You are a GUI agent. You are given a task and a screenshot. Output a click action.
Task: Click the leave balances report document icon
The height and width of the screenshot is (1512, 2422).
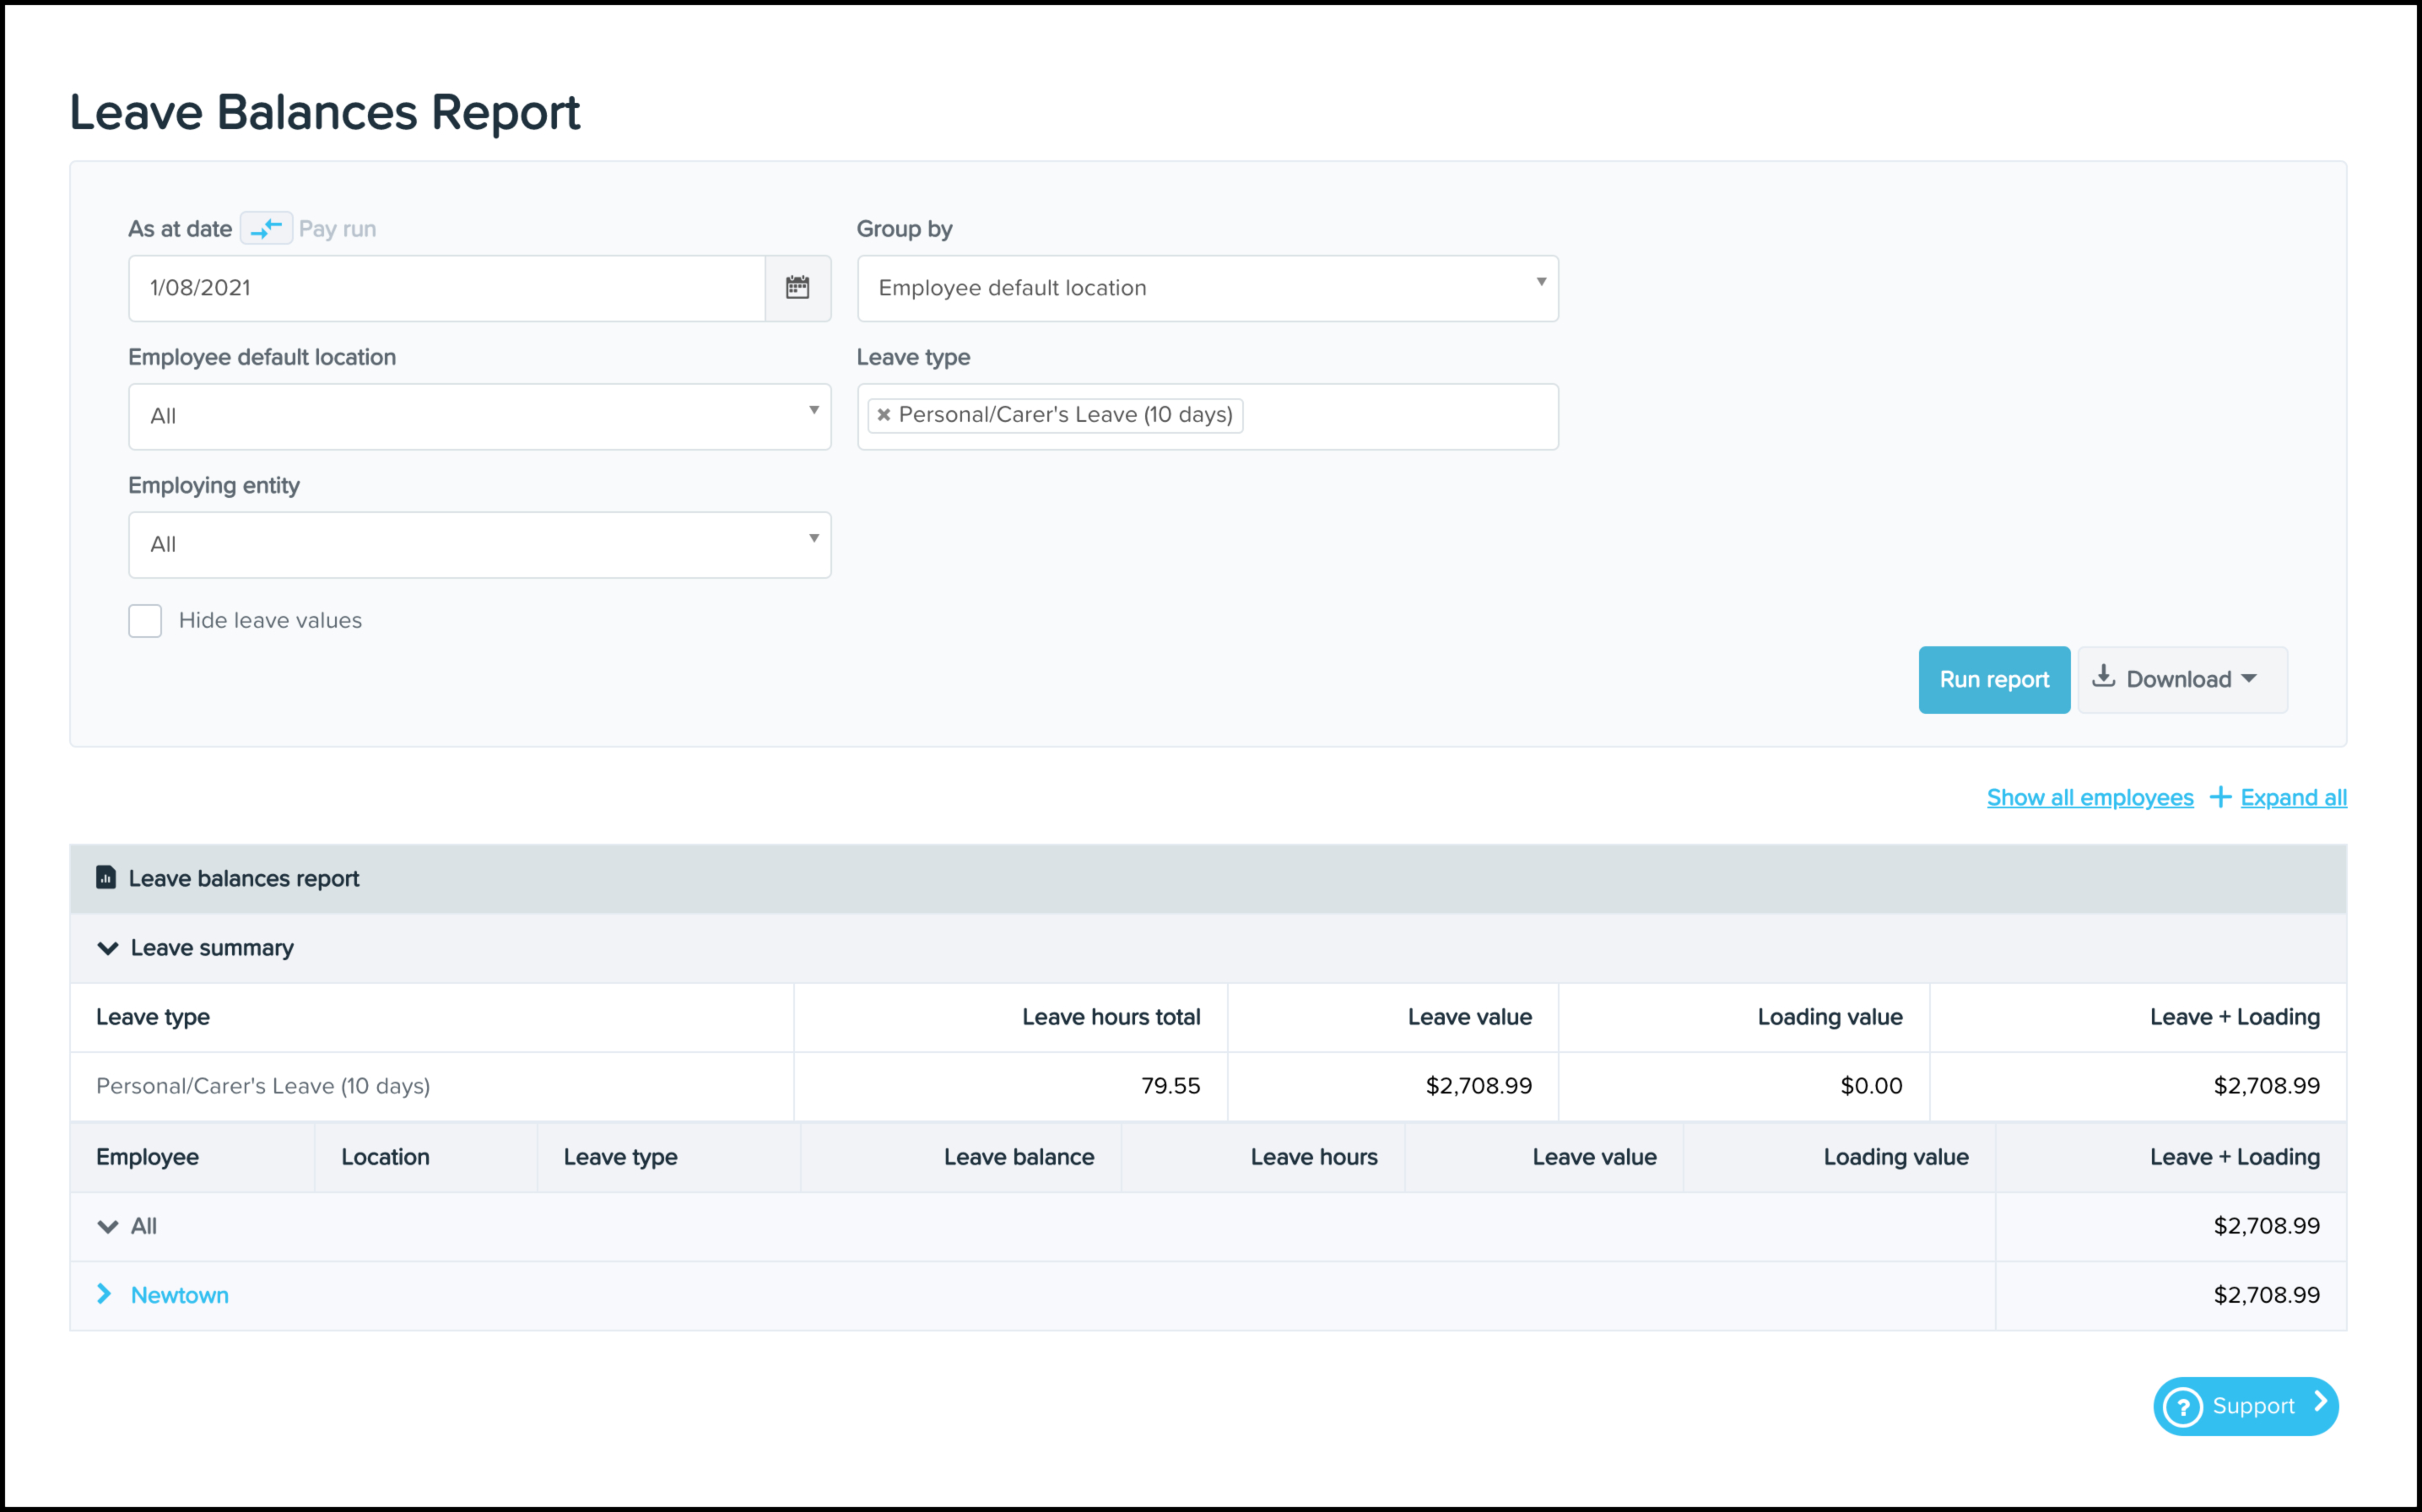106,878
